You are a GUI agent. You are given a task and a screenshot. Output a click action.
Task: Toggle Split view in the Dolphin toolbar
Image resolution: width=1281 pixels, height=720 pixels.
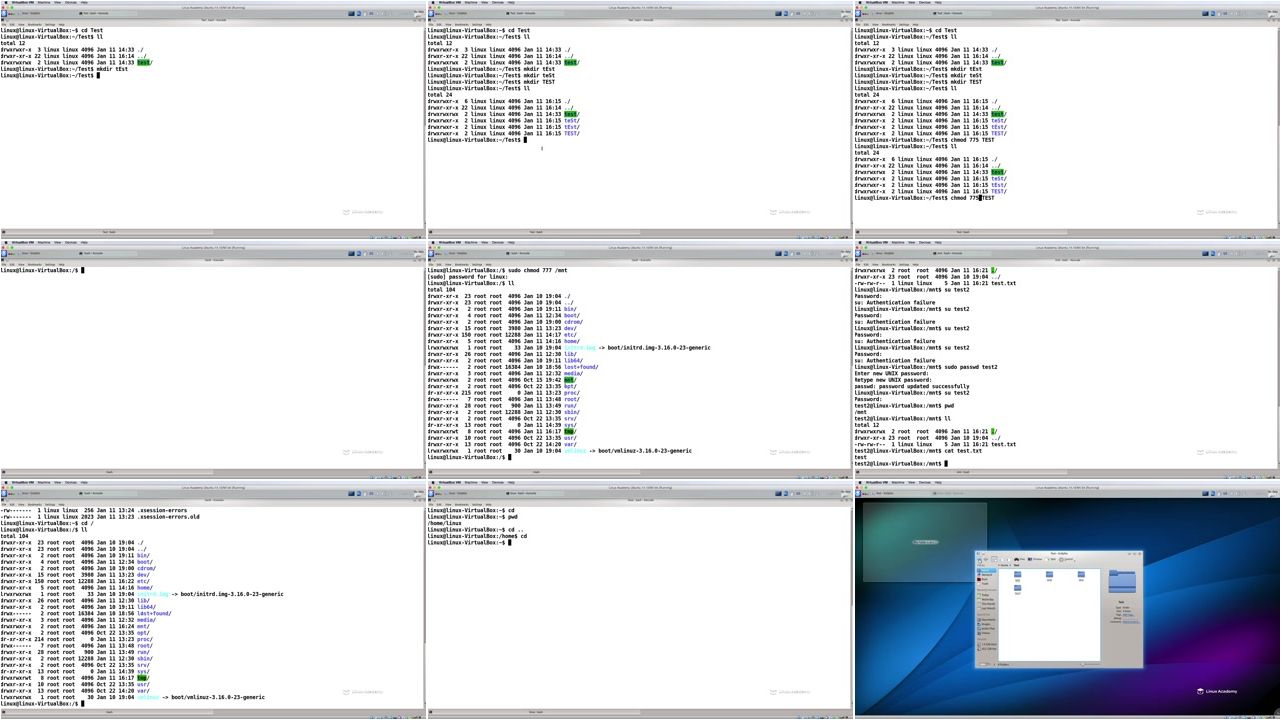point(1050,559)
